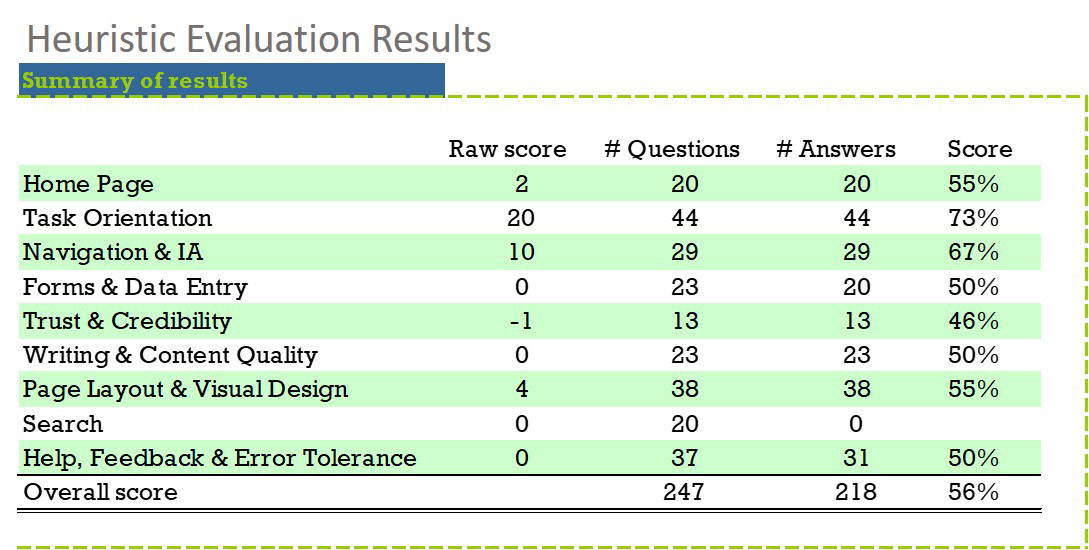Viewport: 1089px width, 550px height.
Task: Select Writing & Content Quality raw score '0'
Action: click(522, 355)
